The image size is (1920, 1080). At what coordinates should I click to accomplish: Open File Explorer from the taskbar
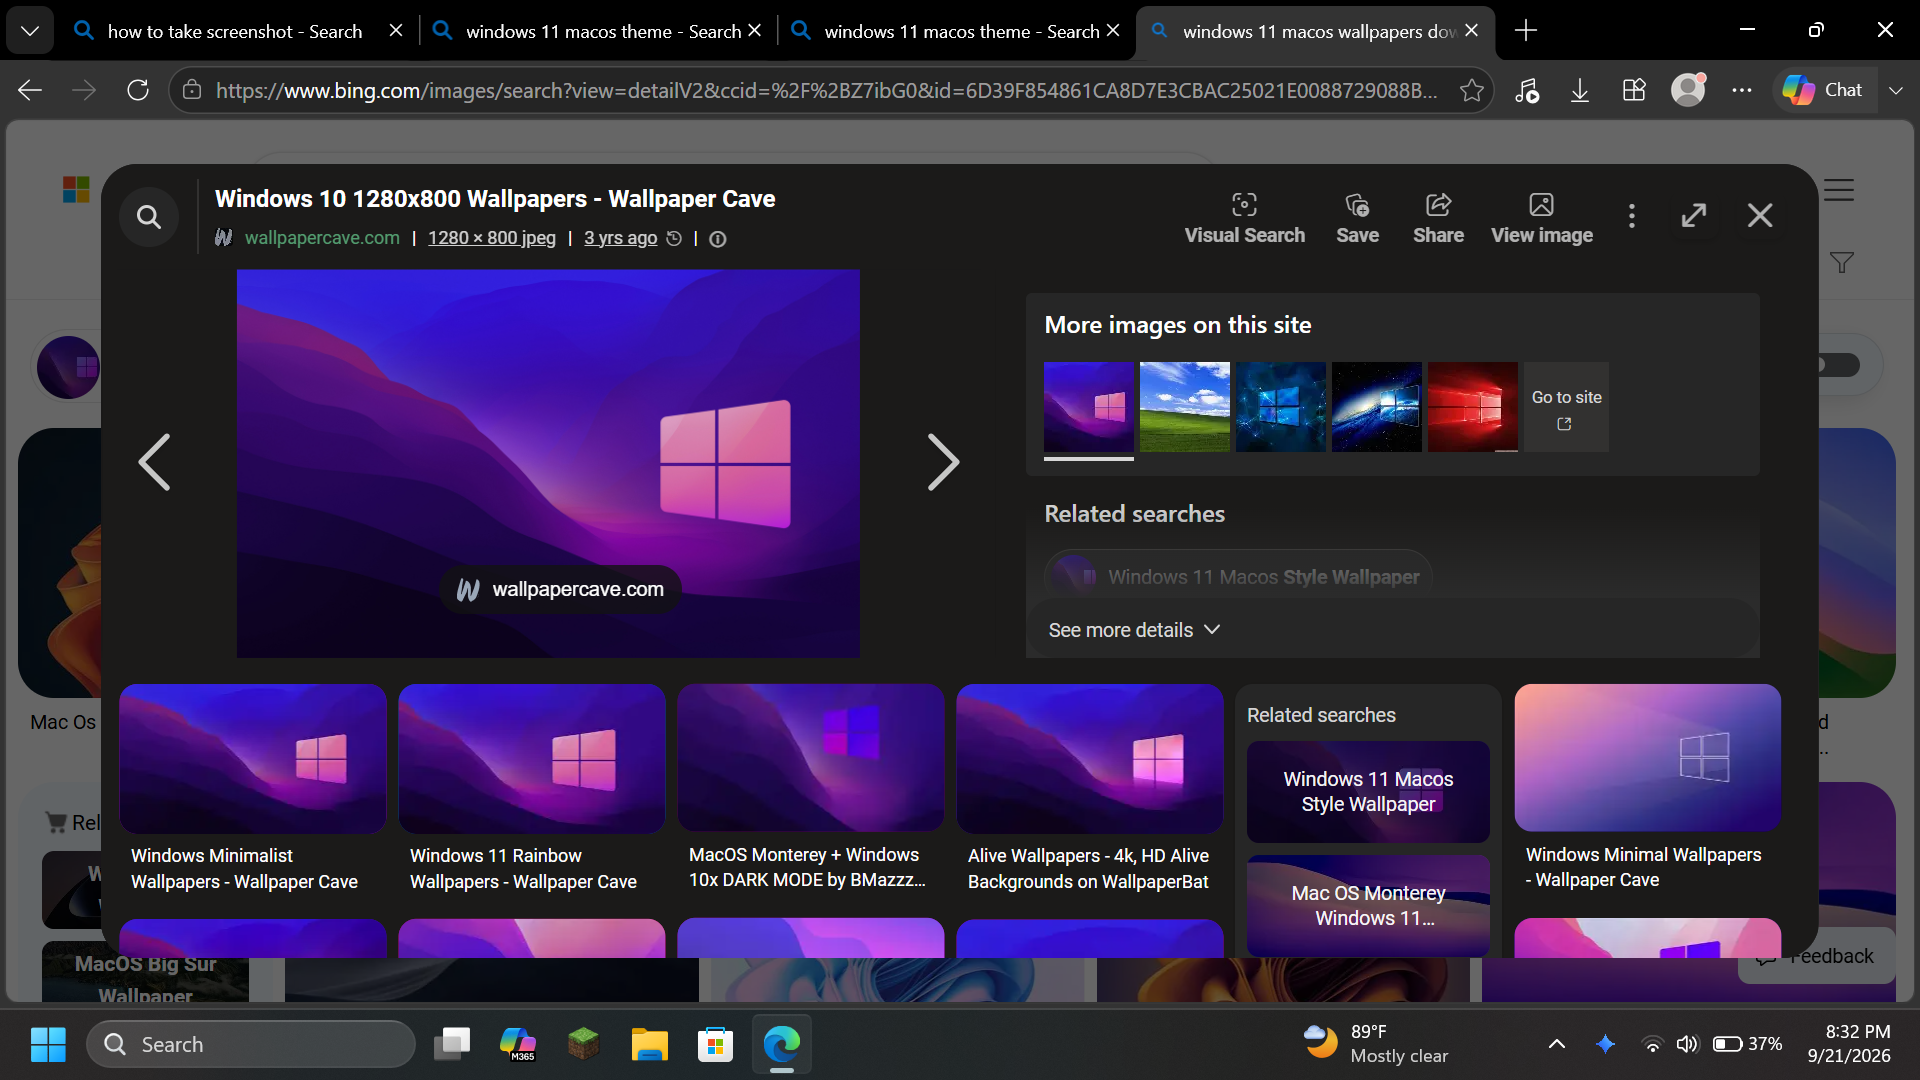649,1044
